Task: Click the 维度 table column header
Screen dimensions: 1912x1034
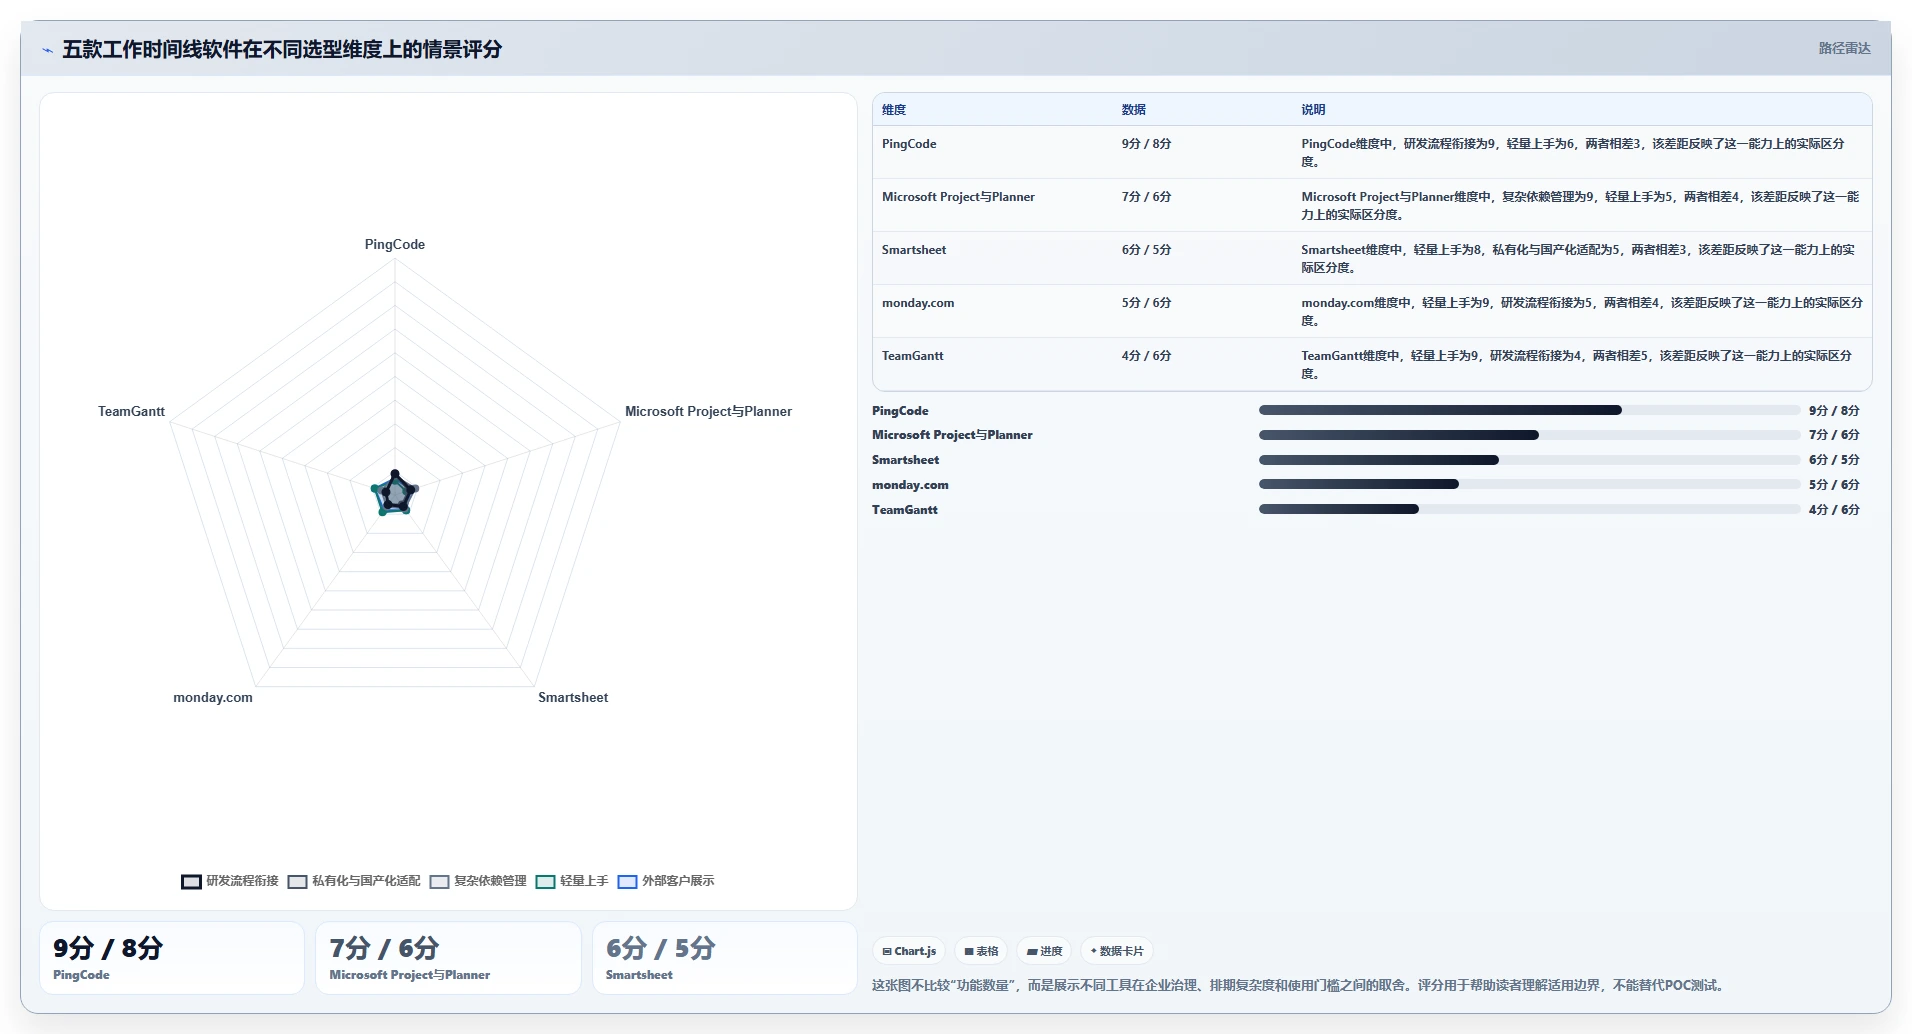Action: (x=894, y=110)
